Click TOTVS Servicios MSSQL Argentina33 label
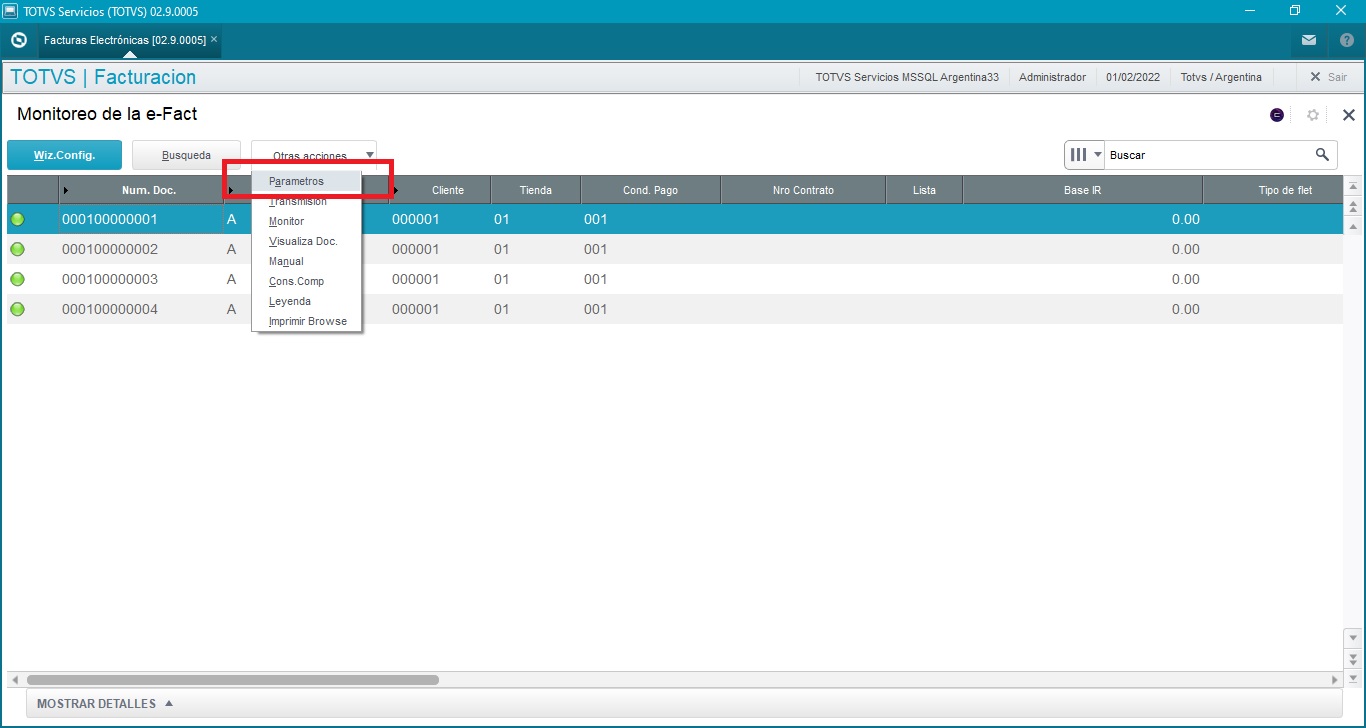Screen dimensions: 1366x728 click(x=907, y=77)
